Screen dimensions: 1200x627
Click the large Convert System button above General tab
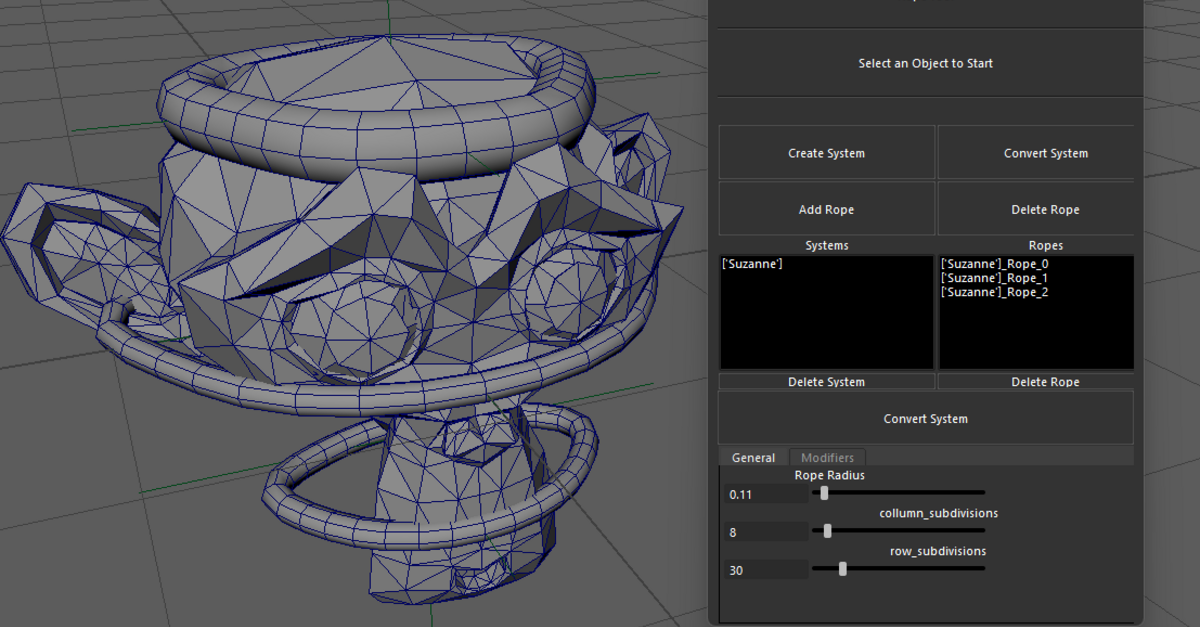coord(925,418)
